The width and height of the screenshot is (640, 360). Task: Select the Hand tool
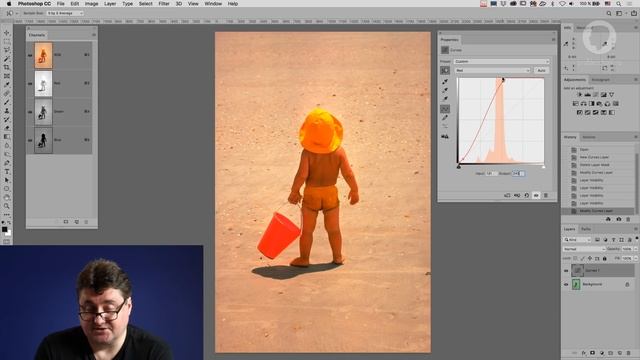(7, 198)
